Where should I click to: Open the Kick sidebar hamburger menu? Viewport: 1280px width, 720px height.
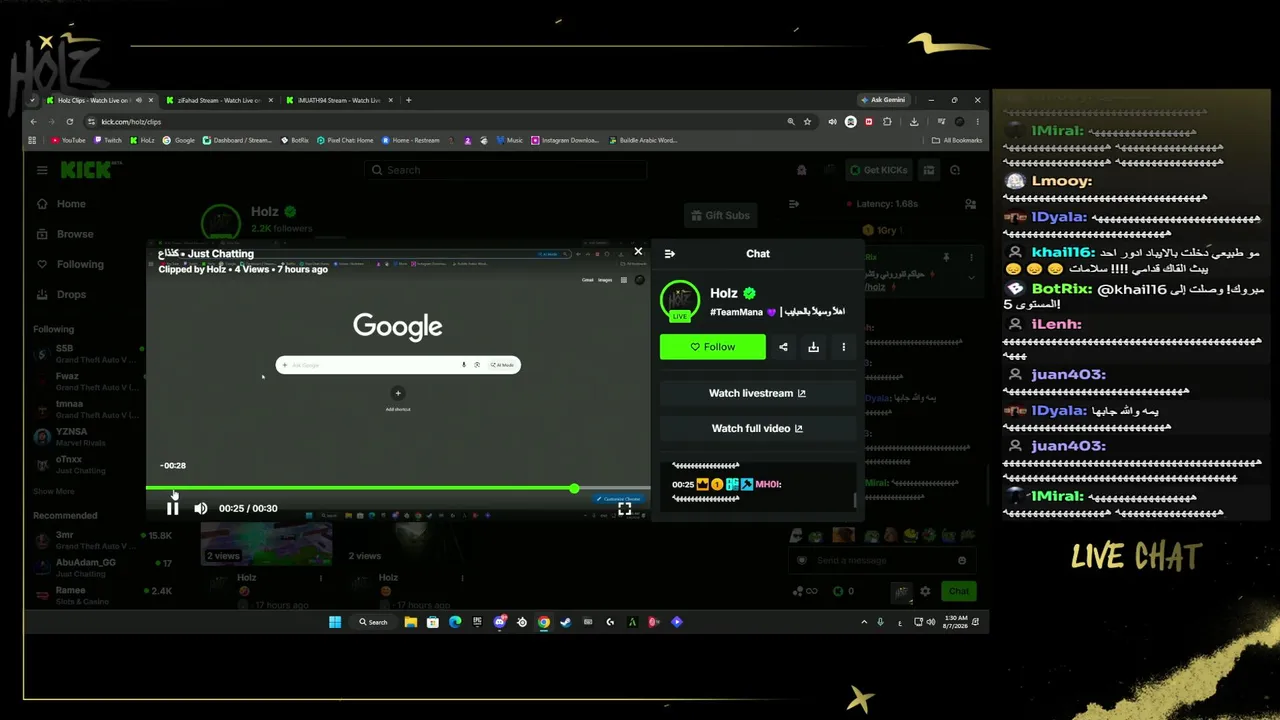pos(42,170)
